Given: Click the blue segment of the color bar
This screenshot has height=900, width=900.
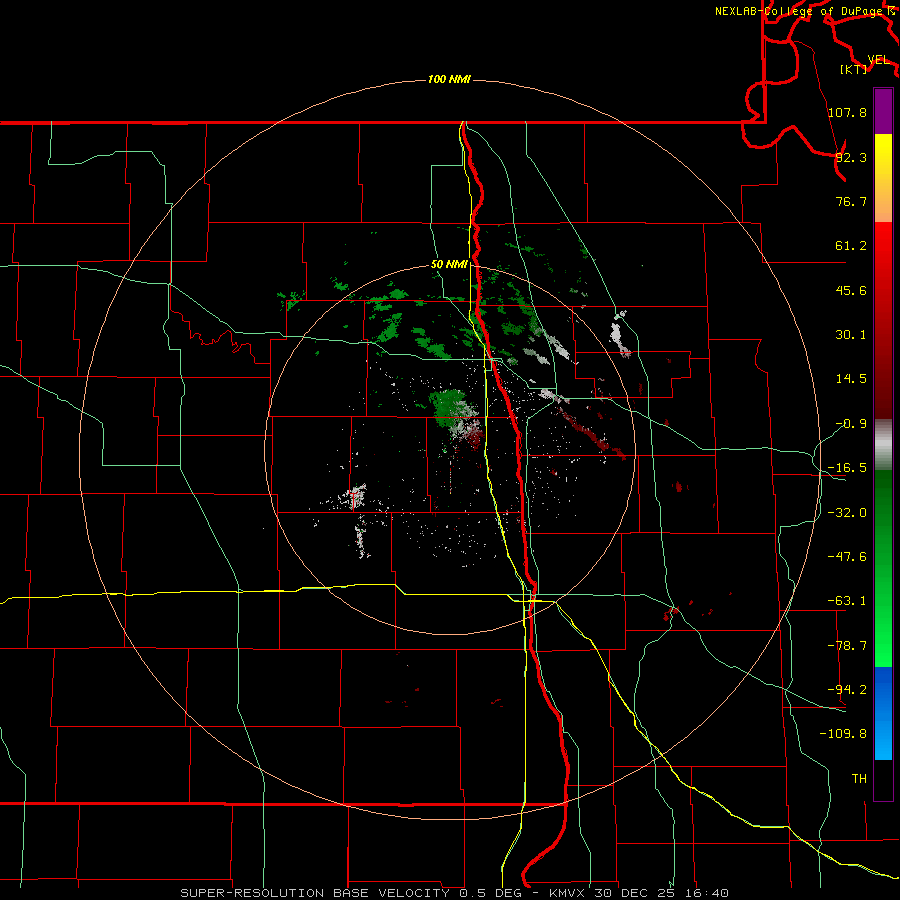Looking at the screenshot, I should (x=883, y=713).
